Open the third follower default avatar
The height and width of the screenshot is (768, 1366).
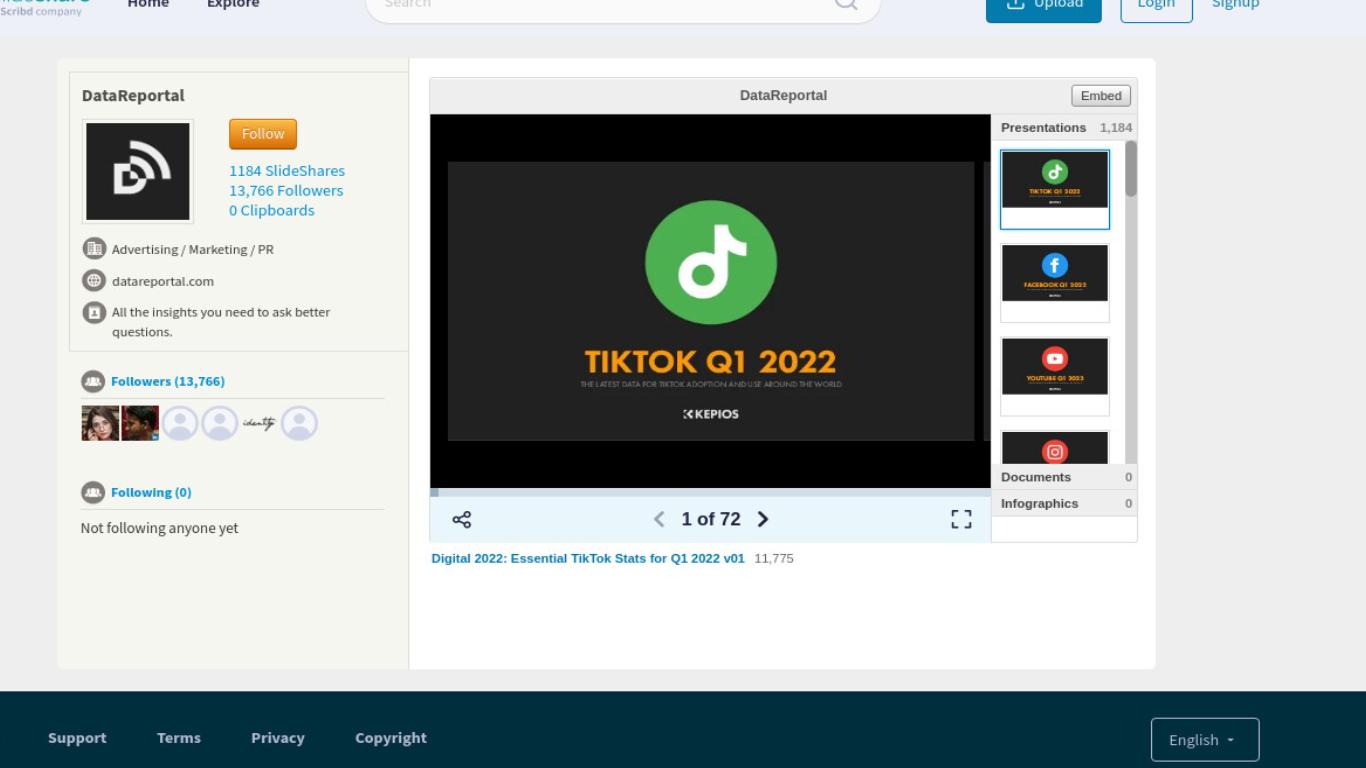point(180,423)
